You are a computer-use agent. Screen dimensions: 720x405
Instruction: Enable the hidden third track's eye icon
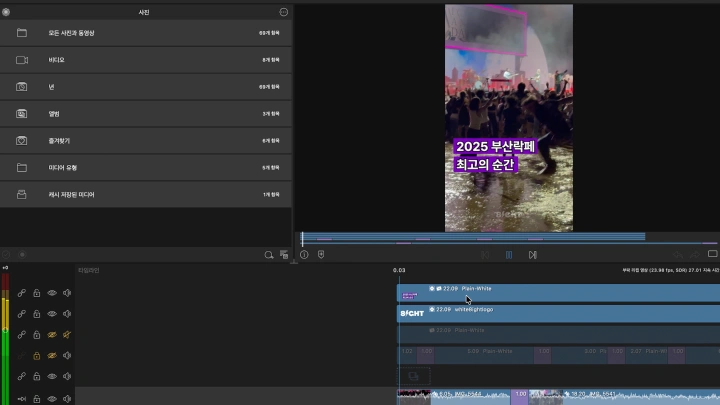(52, 334)
